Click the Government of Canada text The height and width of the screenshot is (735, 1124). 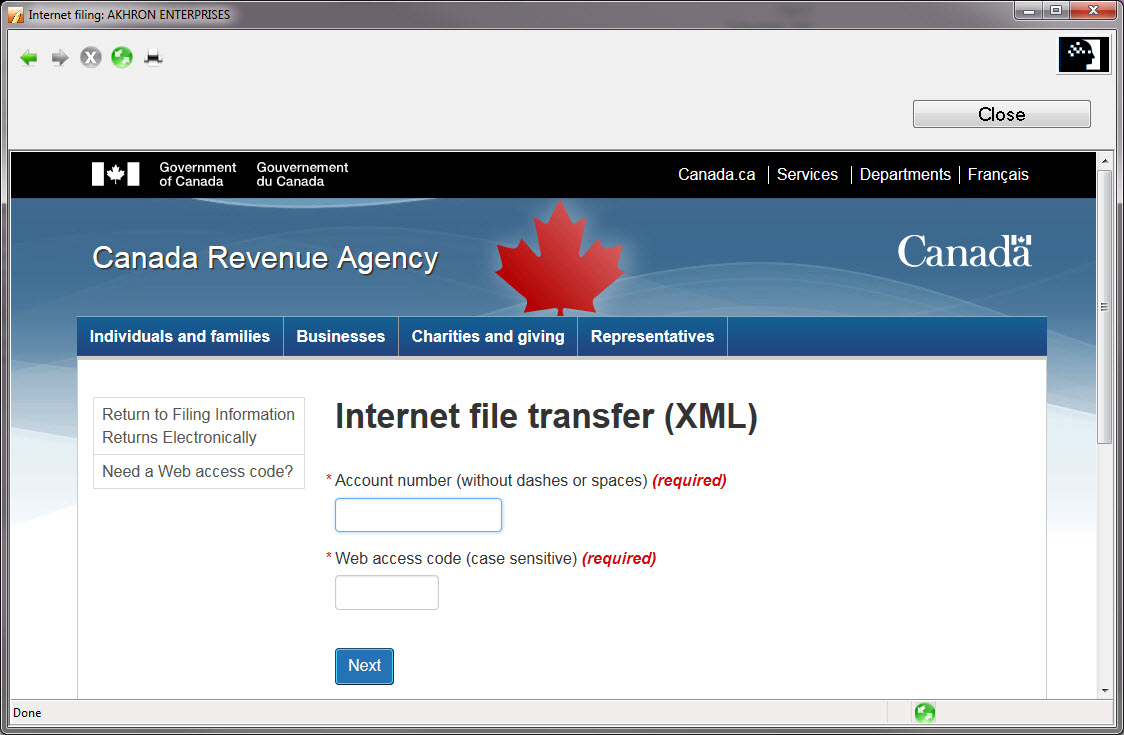(197, 174)
